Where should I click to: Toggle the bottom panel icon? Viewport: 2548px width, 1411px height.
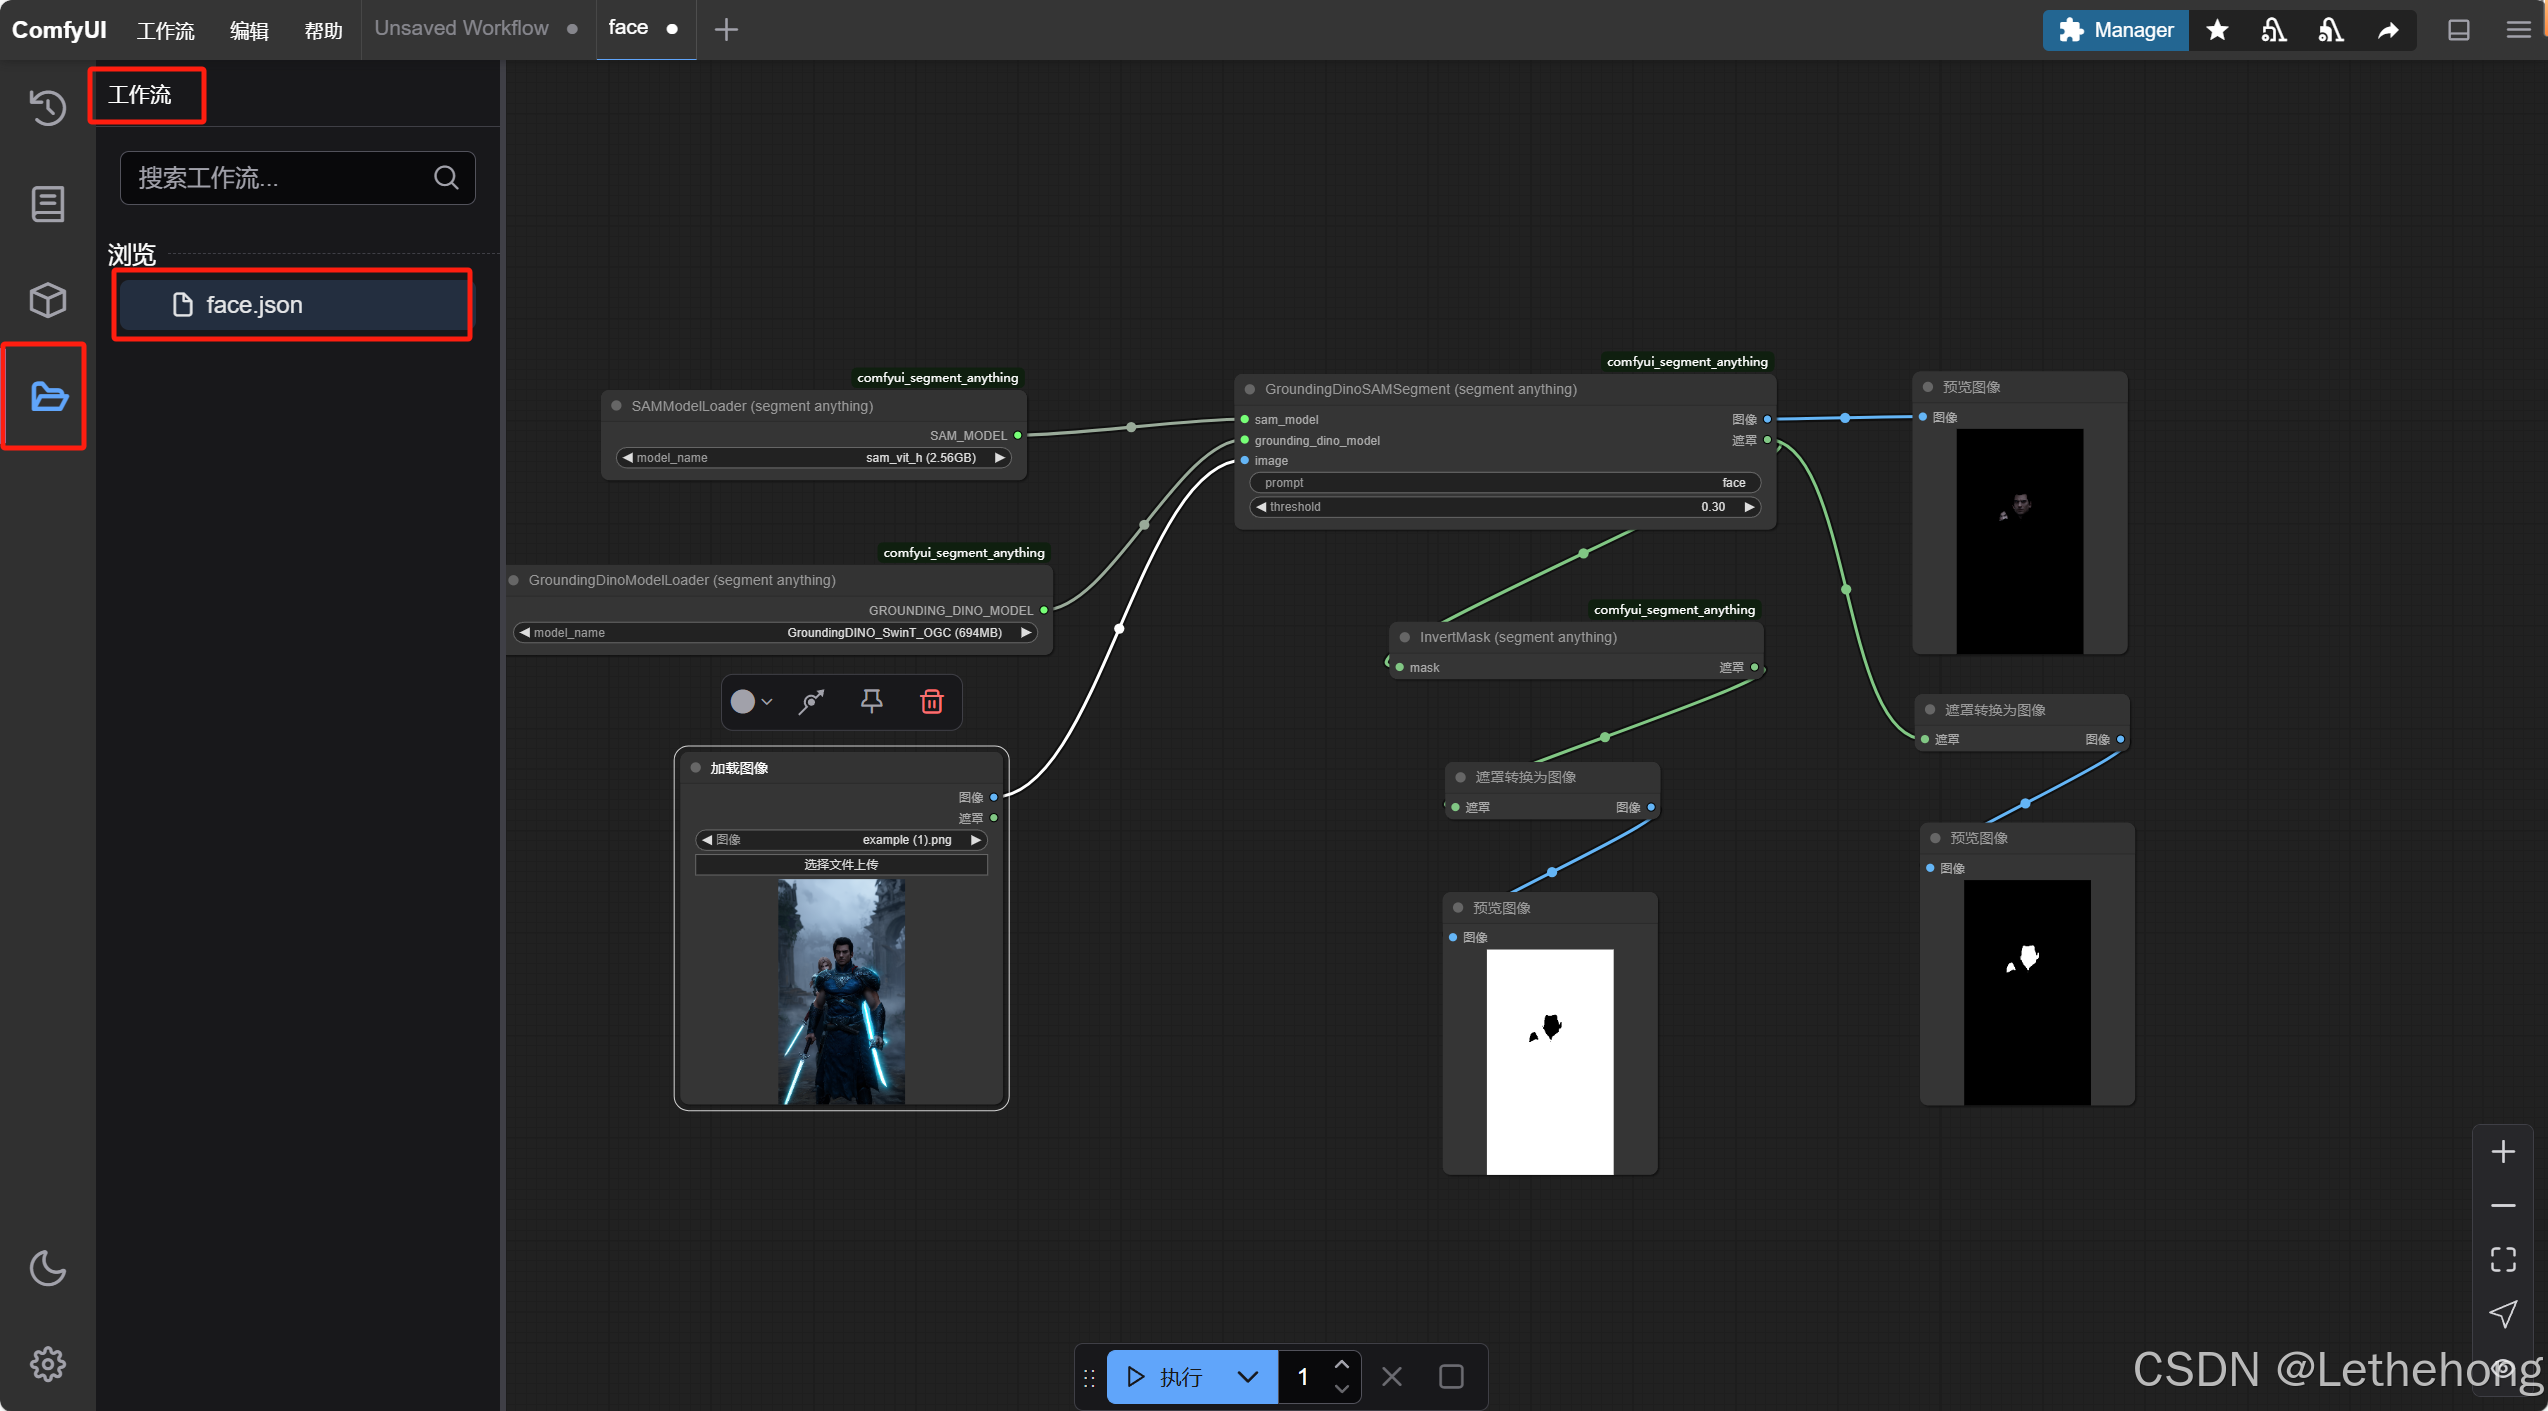pyautogui.click(x=2458, y=30)
